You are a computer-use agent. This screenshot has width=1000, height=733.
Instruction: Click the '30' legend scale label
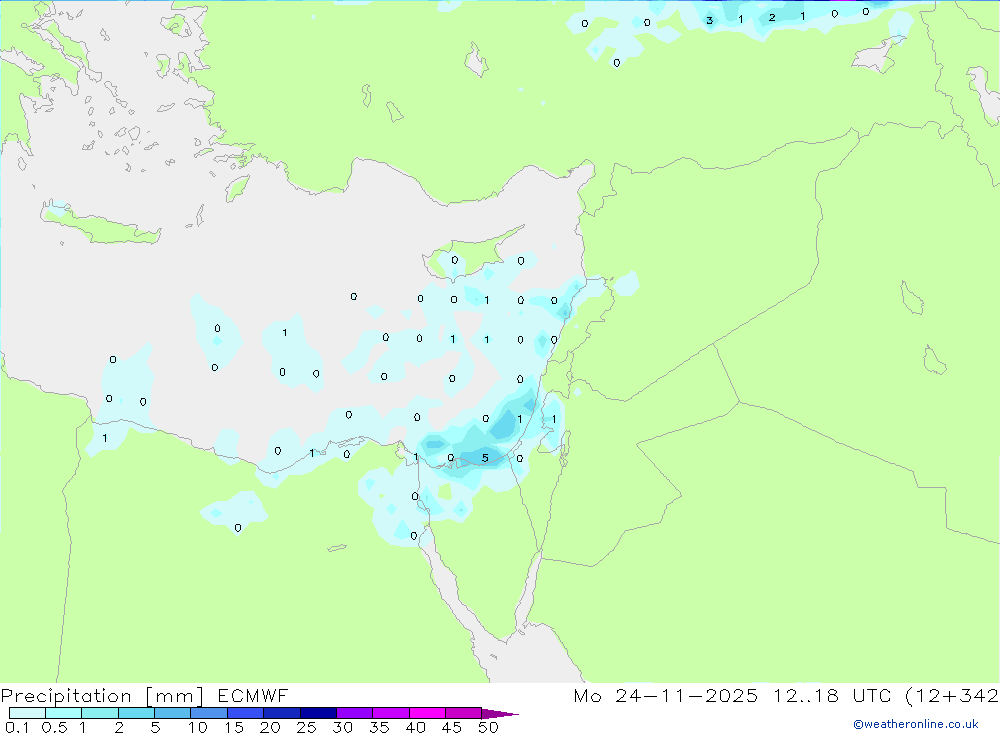[343, 727]
